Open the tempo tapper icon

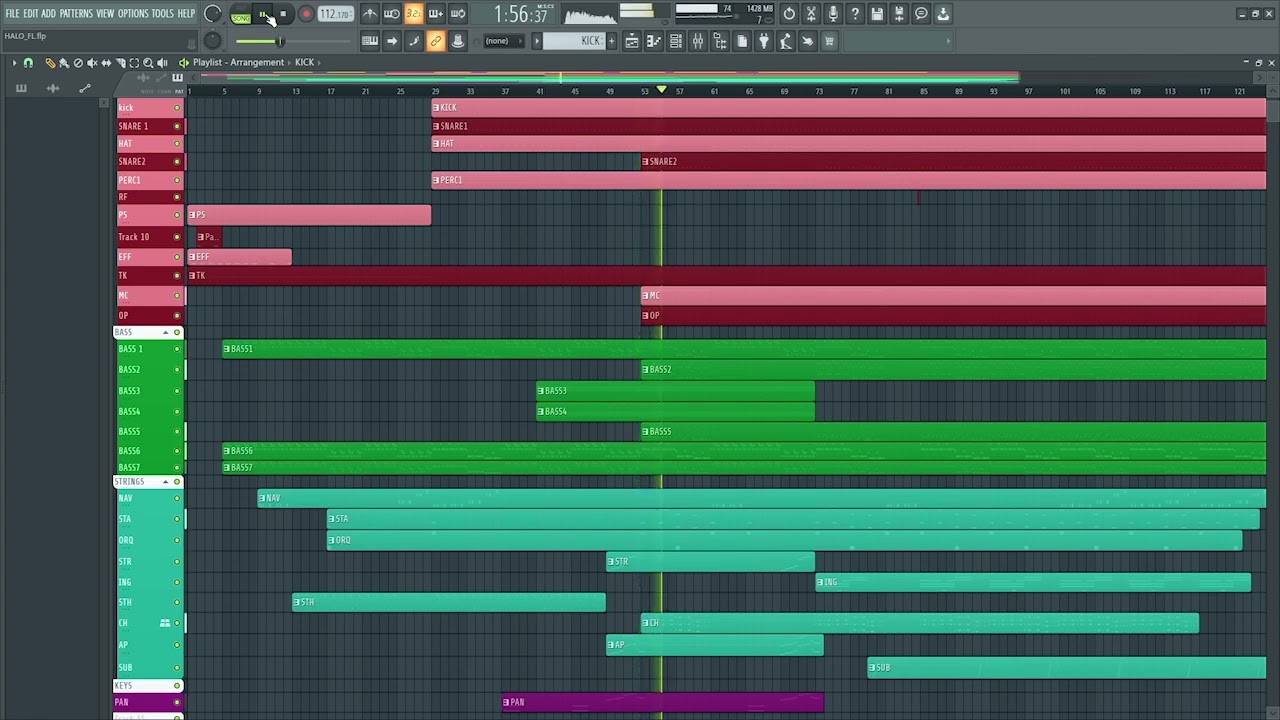click(x=786, y=41)
